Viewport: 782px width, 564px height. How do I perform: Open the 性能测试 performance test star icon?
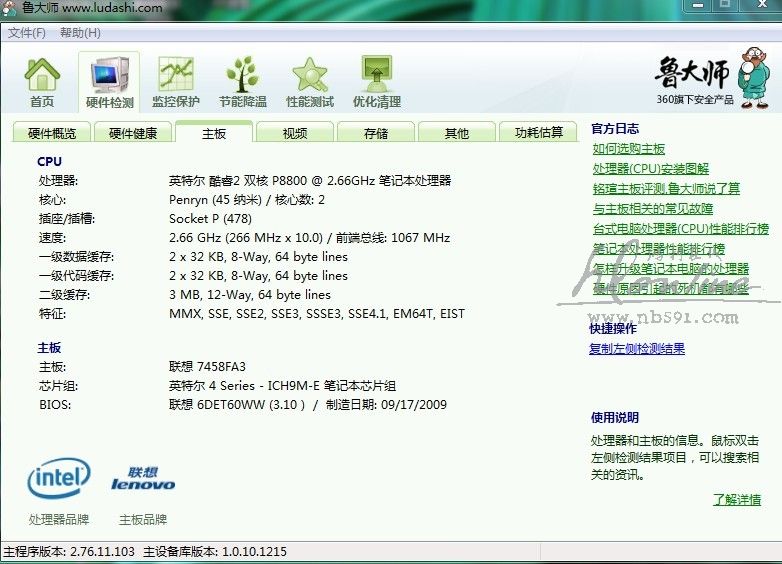(310, 81)
